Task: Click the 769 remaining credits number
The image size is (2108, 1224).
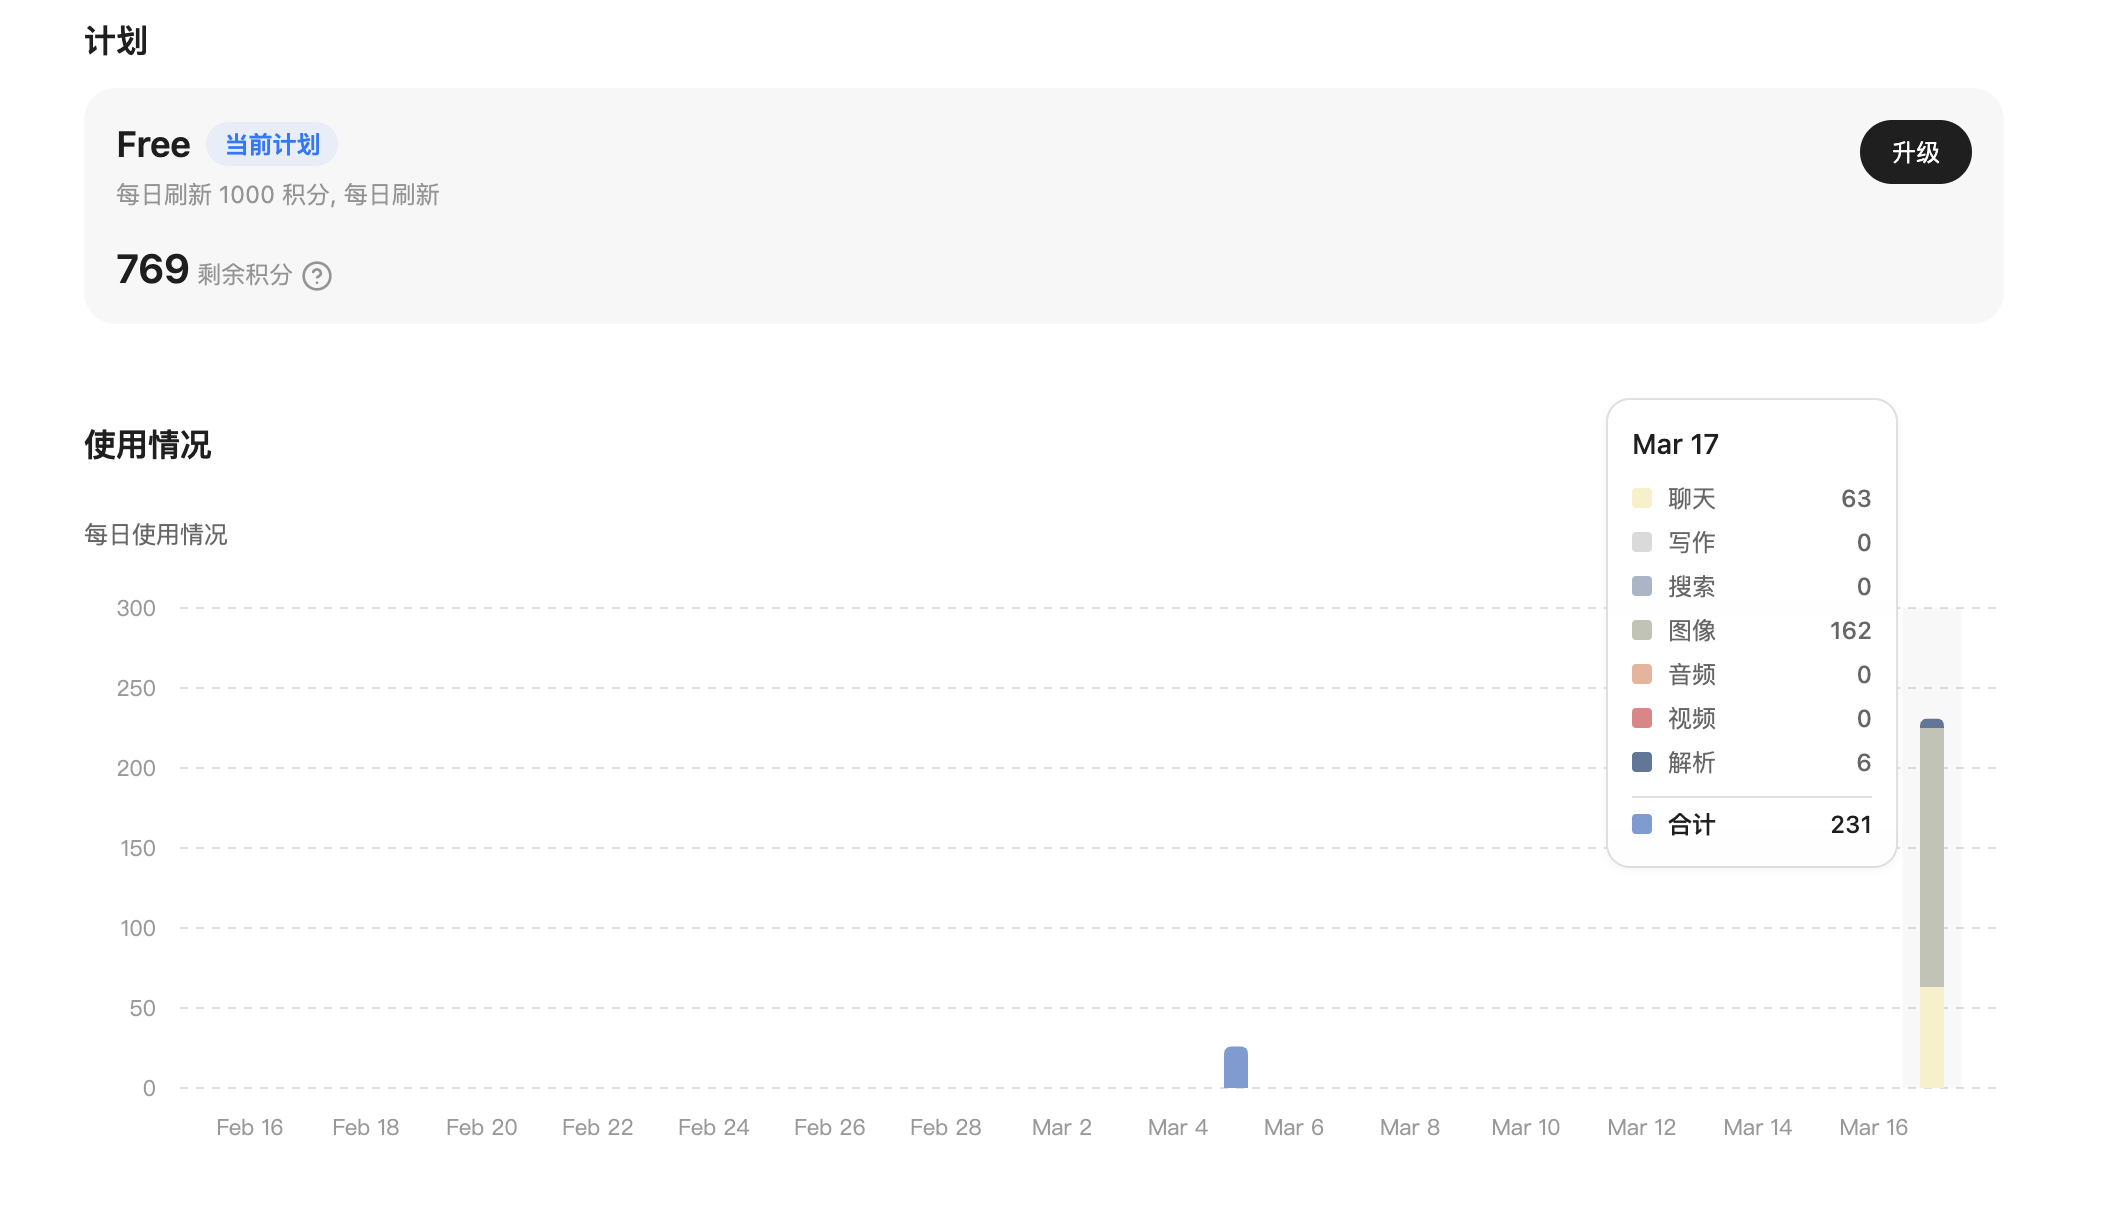Action: click(x=152, y=270)
